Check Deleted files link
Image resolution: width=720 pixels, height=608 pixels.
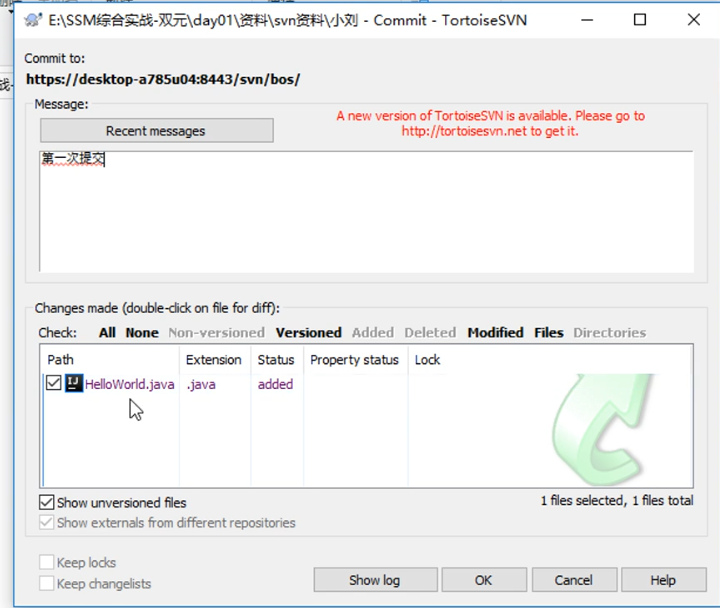[430, 332]
